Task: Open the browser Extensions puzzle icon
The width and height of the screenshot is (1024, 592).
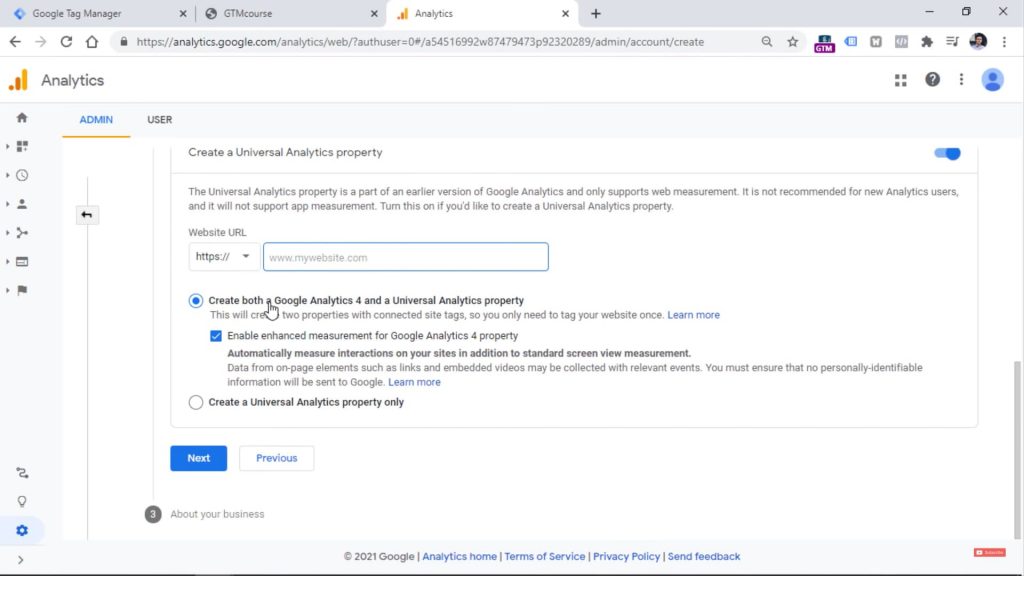Action: [x=926, y=42]
